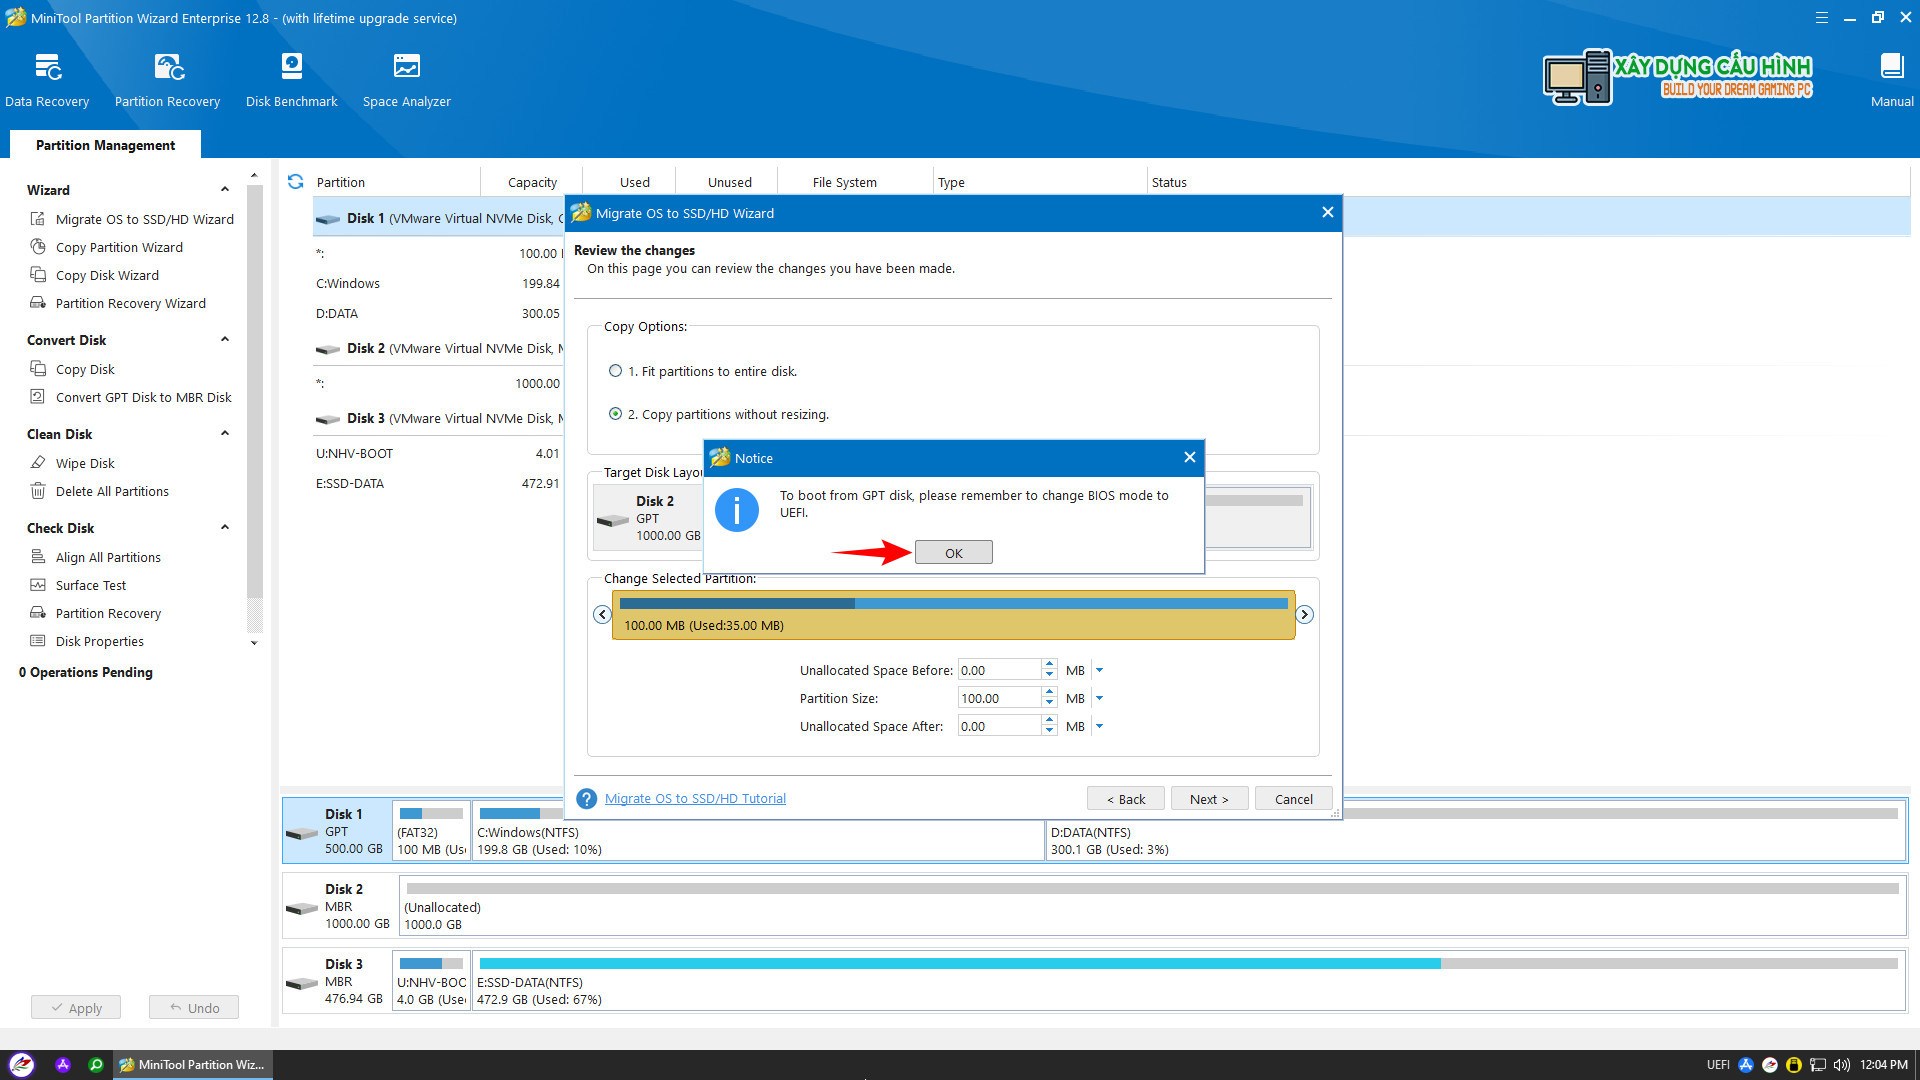Click the refresh icon beside Partition column
This screenshot has height=1080, width=1920.
click(x=295, y=182)
